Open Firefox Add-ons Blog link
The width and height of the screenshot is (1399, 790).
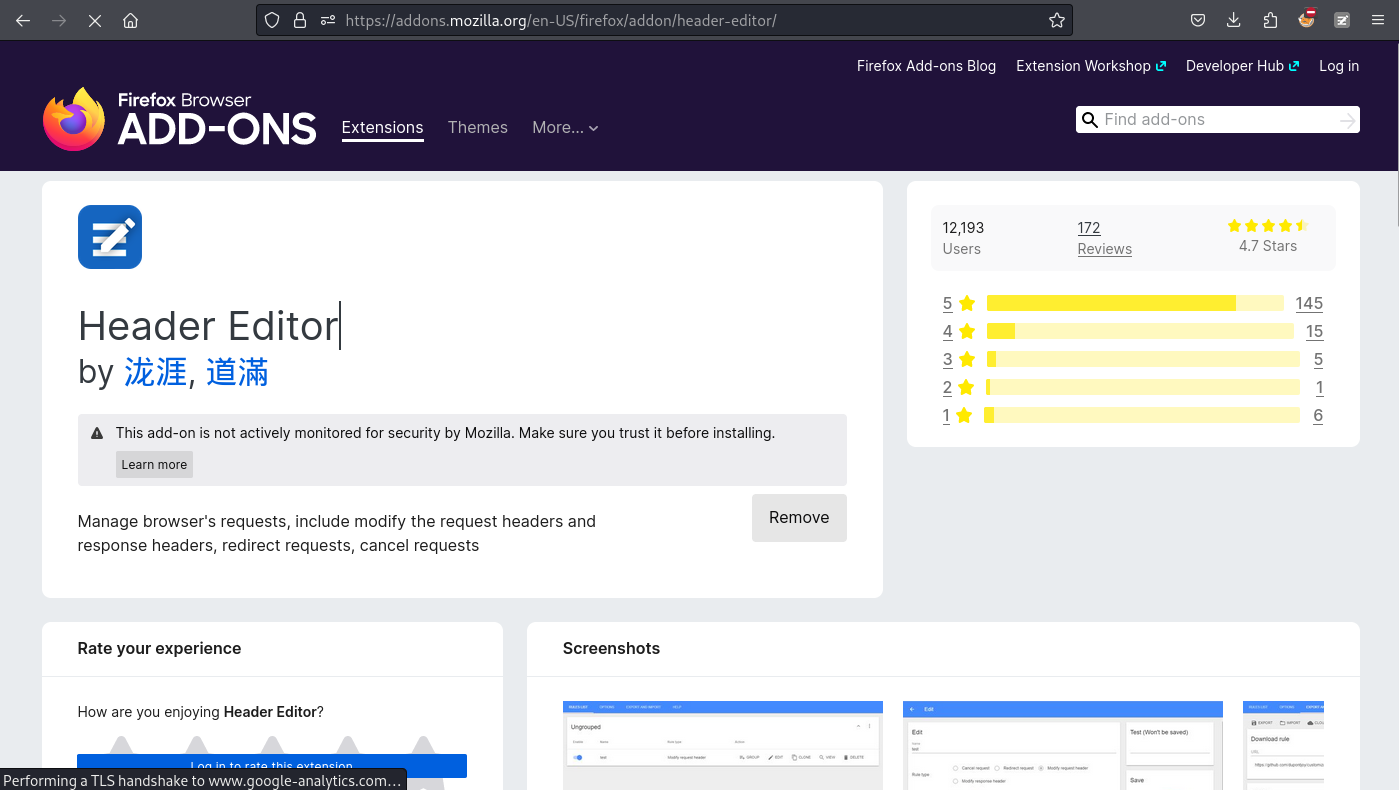pyautogui.click(x=926, y=66)
